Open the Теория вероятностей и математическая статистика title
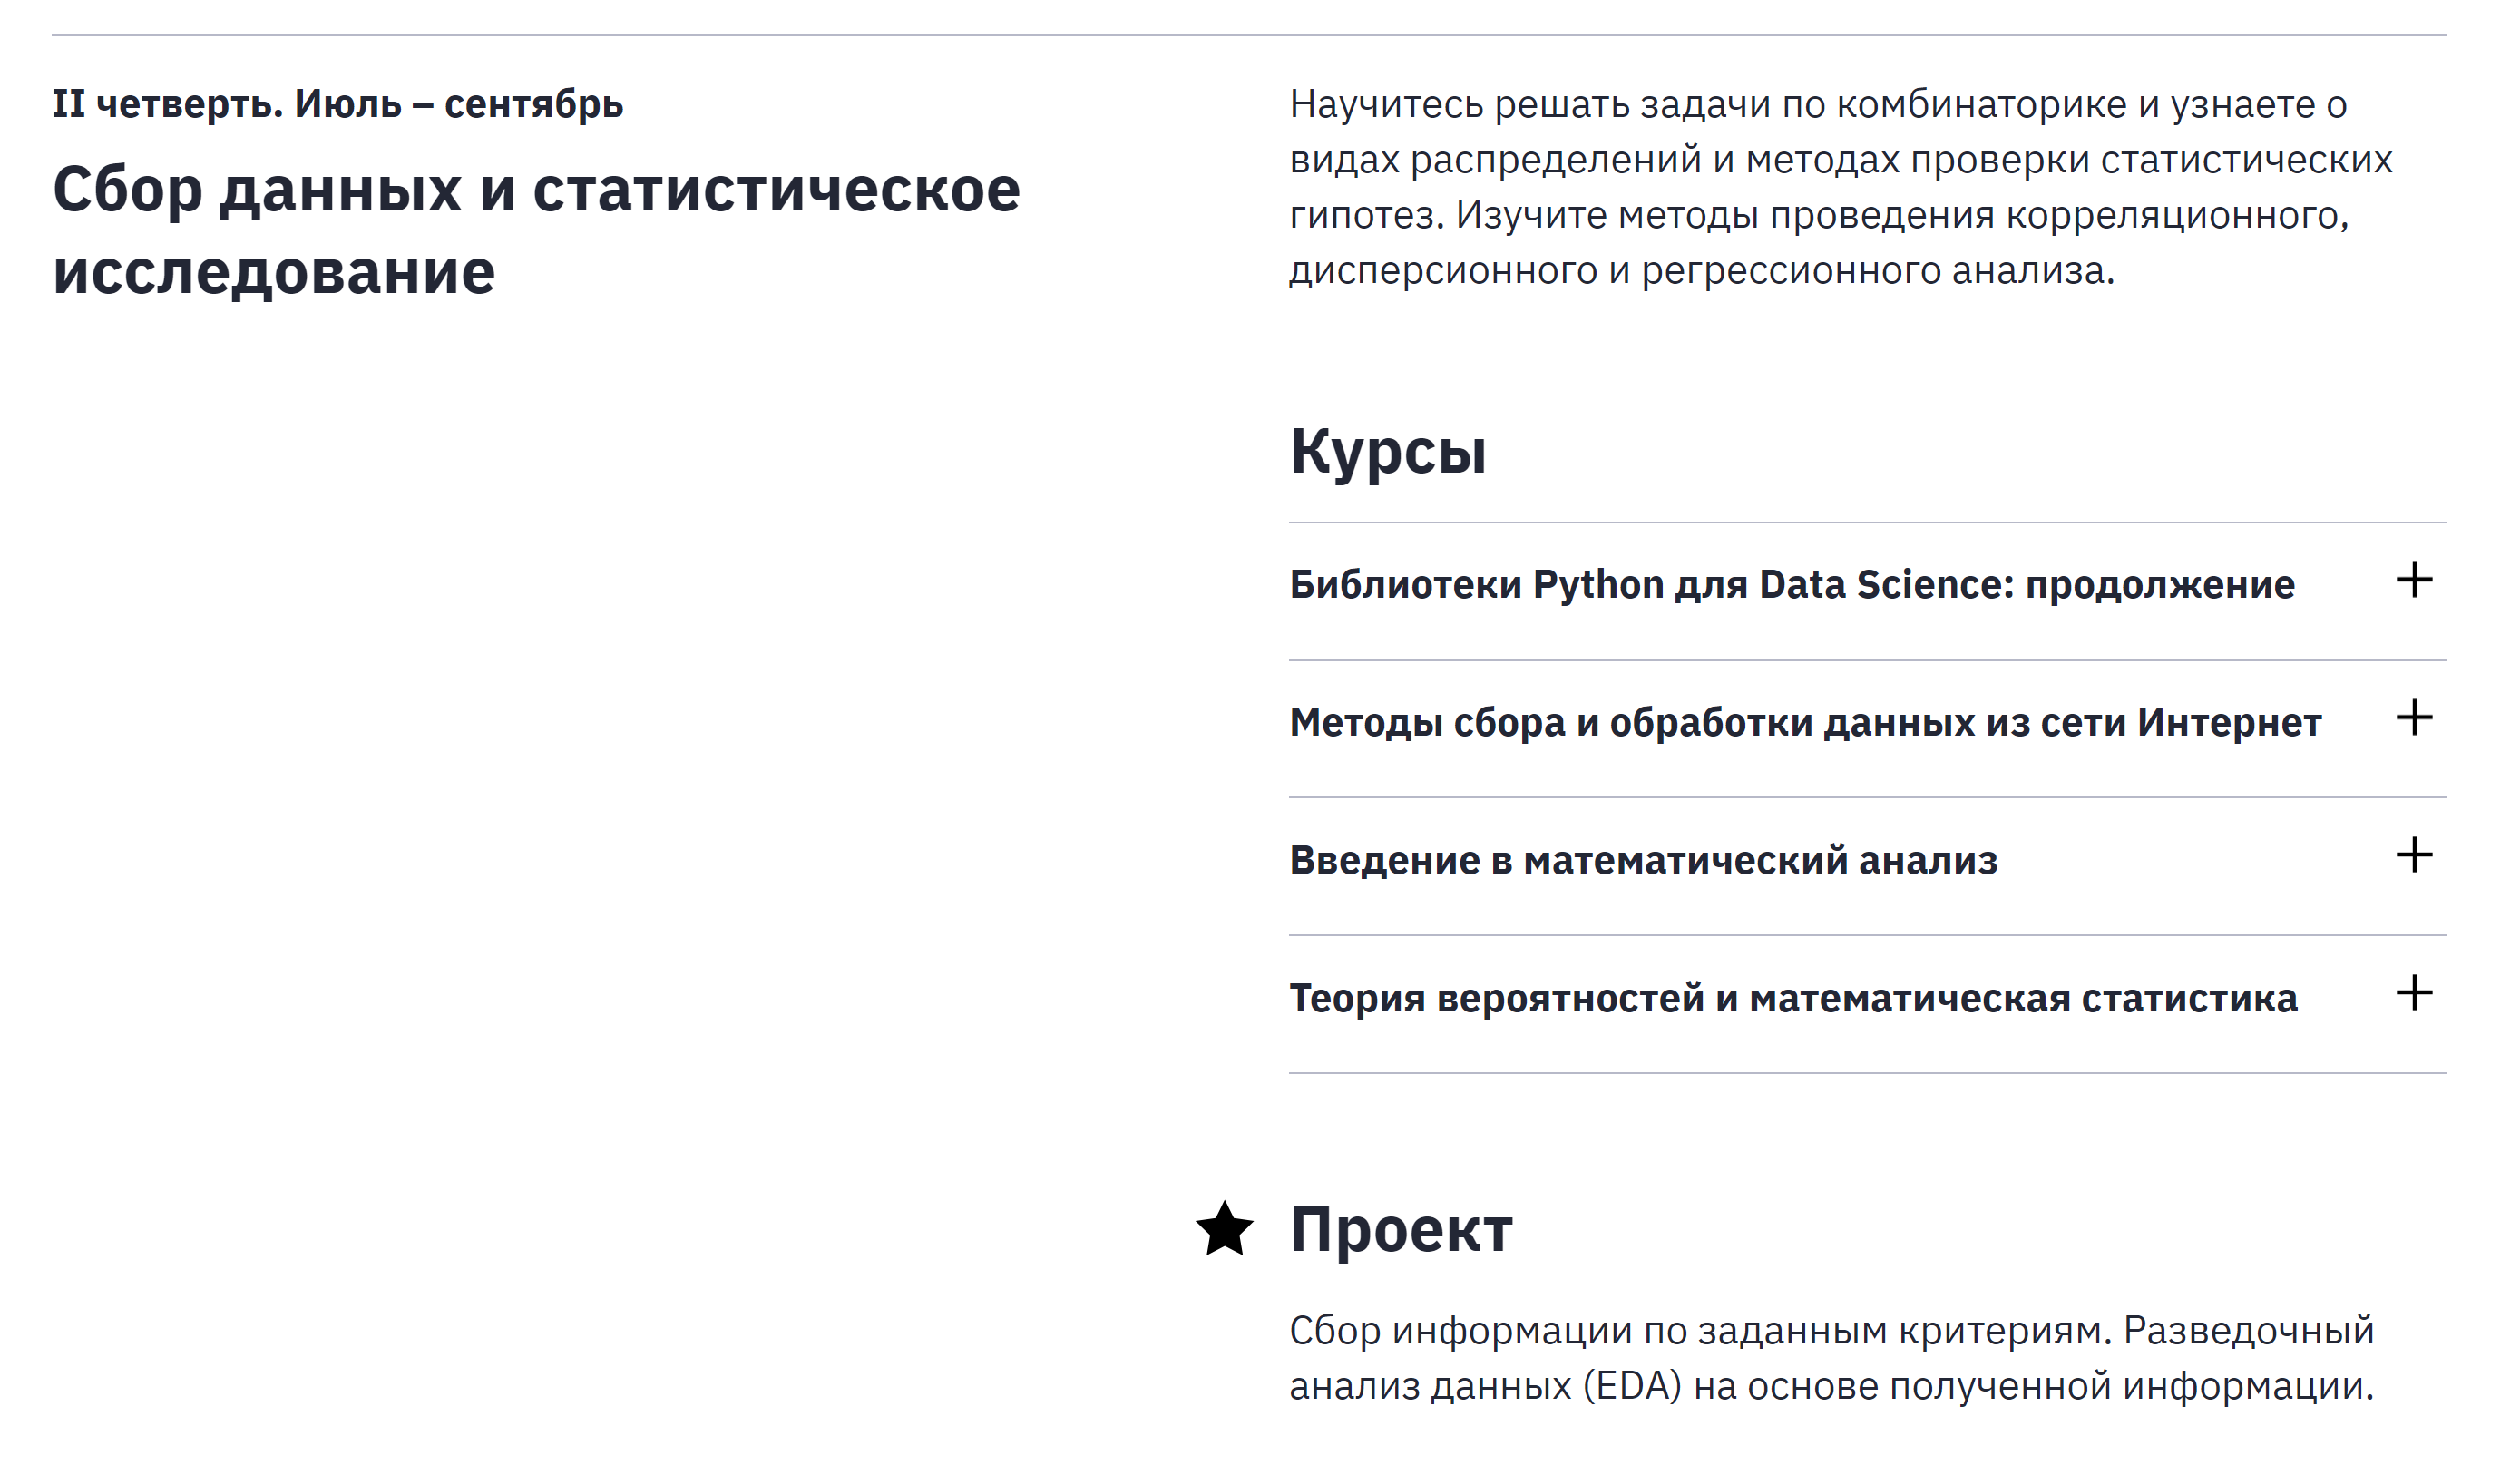 tap(1793, 999)
